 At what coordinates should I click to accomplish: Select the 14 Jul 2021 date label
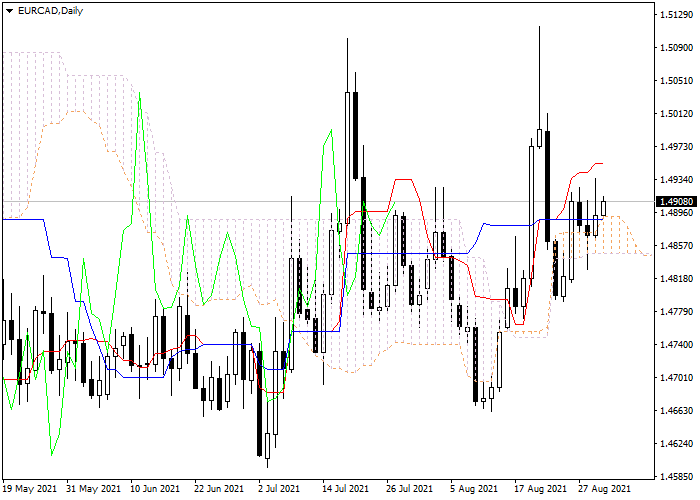coord(346,489)
